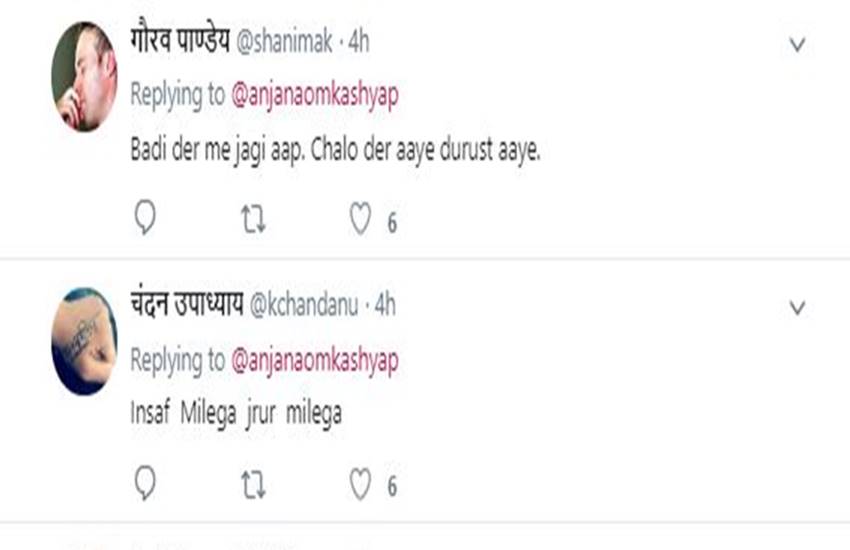
Task: Like the tweet from @shanimak
Action: click(360, 219)
